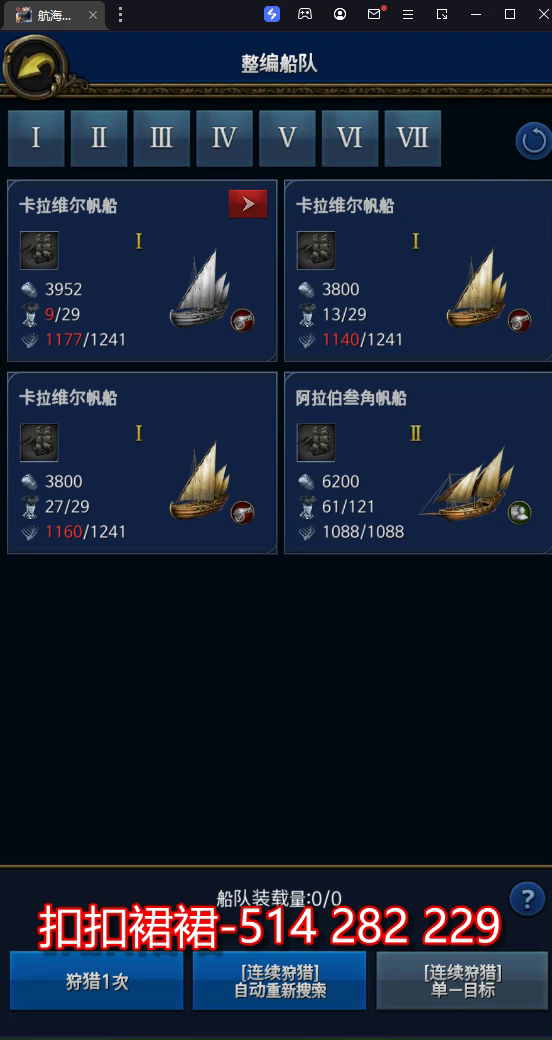This screenshot has height=1040, width=552.
Task: Open the three-dot tab options menu
Action: click(120, 15)
